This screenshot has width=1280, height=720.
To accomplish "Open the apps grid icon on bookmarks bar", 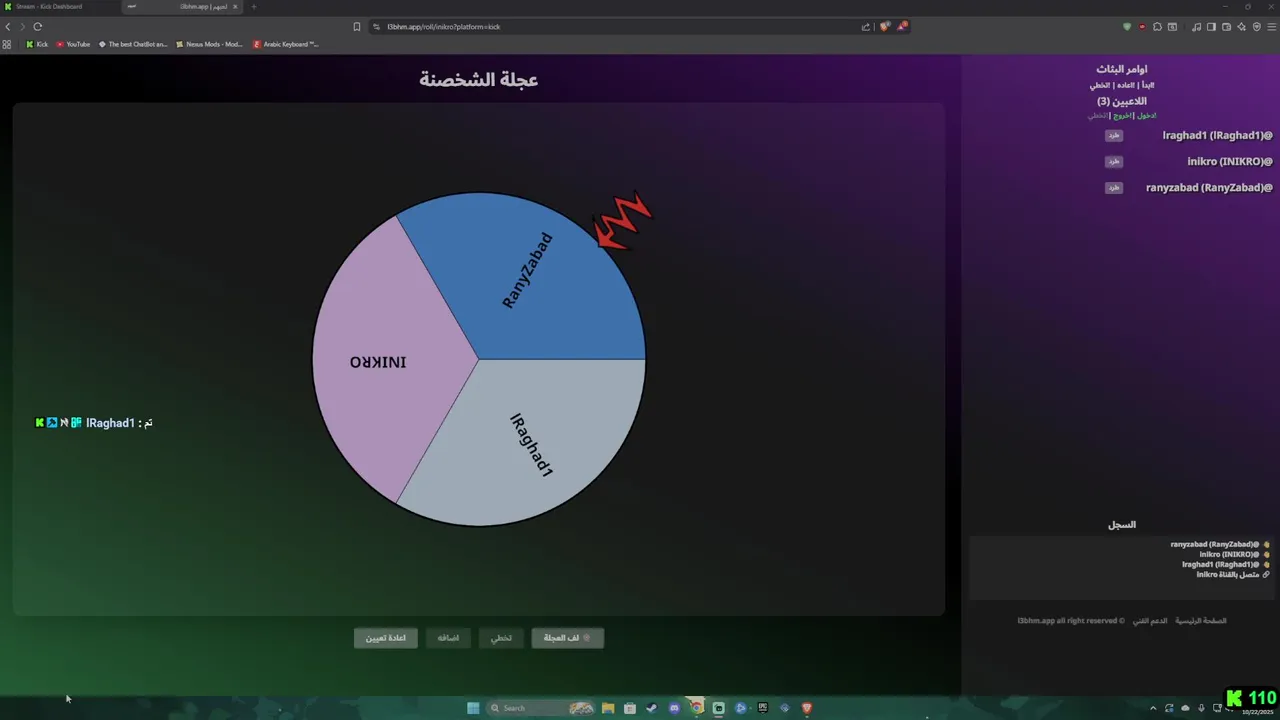I will click(x=7, y=44).
